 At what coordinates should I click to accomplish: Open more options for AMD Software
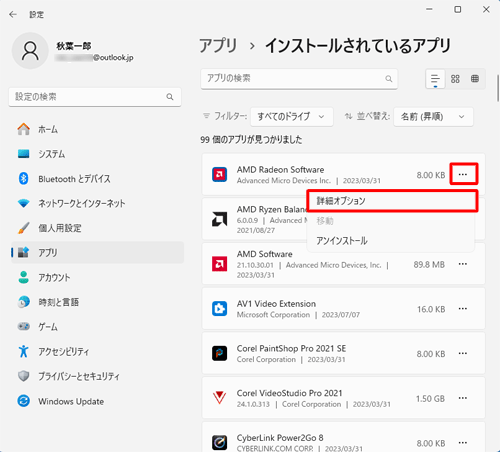point(463,264)
